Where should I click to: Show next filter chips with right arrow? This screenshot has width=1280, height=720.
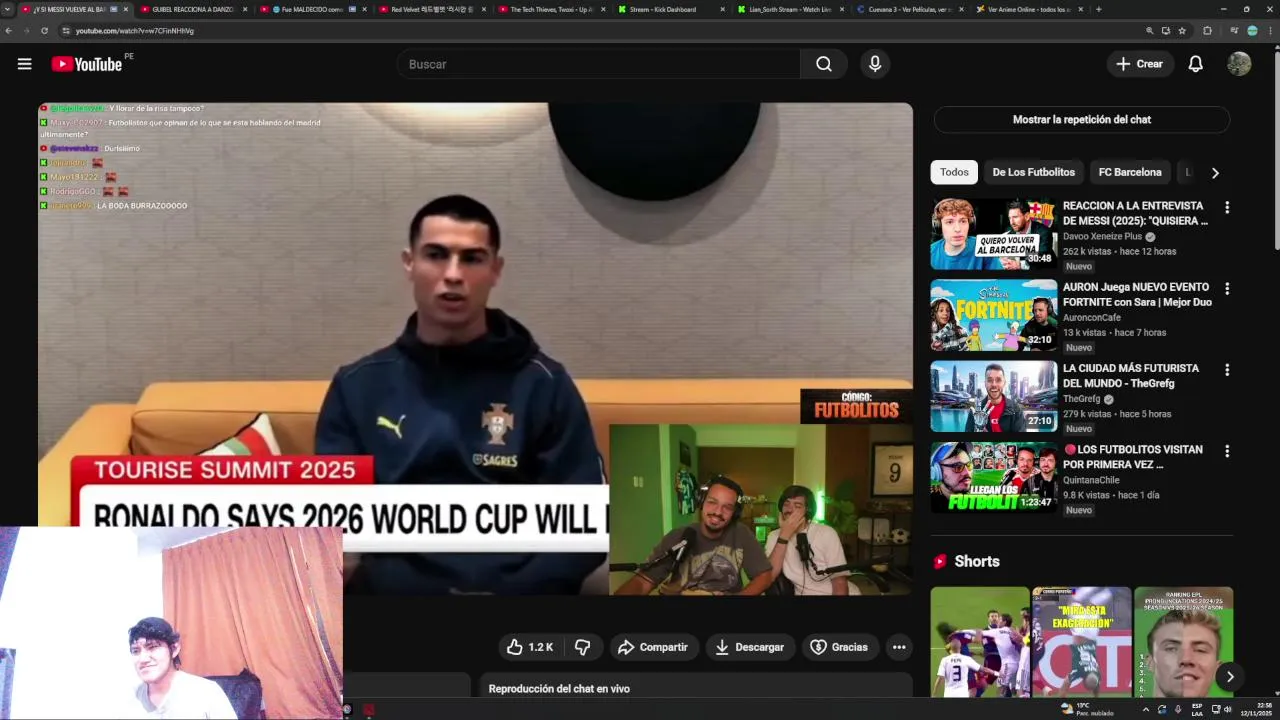(1215, 173)
